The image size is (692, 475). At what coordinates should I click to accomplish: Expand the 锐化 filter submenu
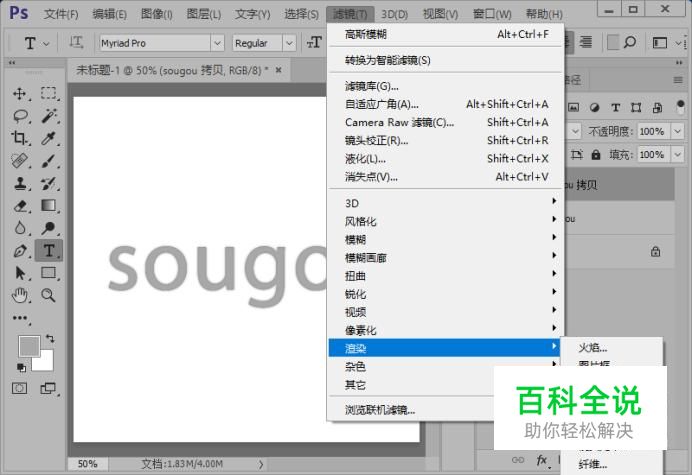click(x=445, y=294)
